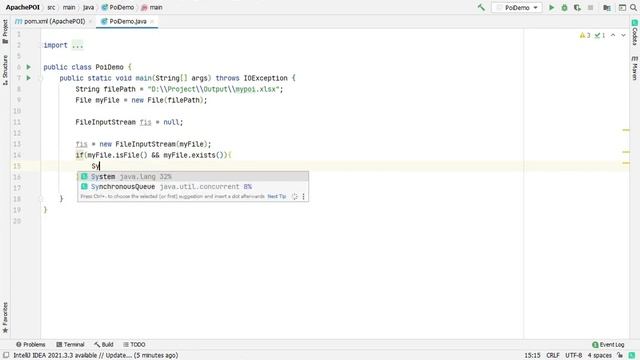Go to next highlighted error arrow
Screen dimensions: 640x360
(623, 36)
